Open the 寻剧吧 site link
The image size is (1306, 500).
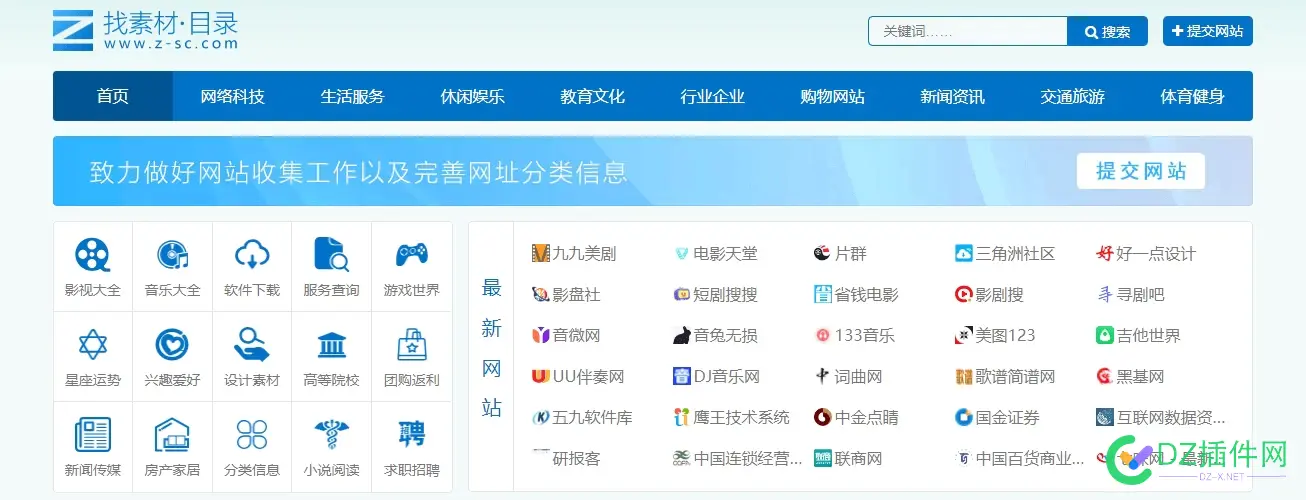[1140, 295]
